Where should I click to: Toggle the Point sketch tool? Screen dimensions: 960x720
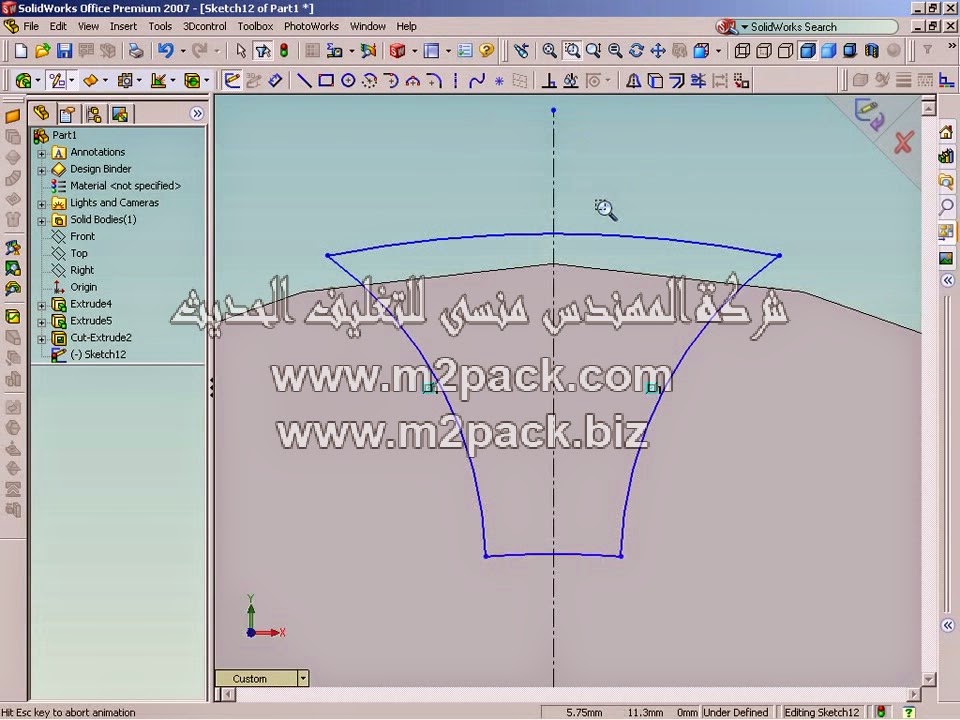499,81
